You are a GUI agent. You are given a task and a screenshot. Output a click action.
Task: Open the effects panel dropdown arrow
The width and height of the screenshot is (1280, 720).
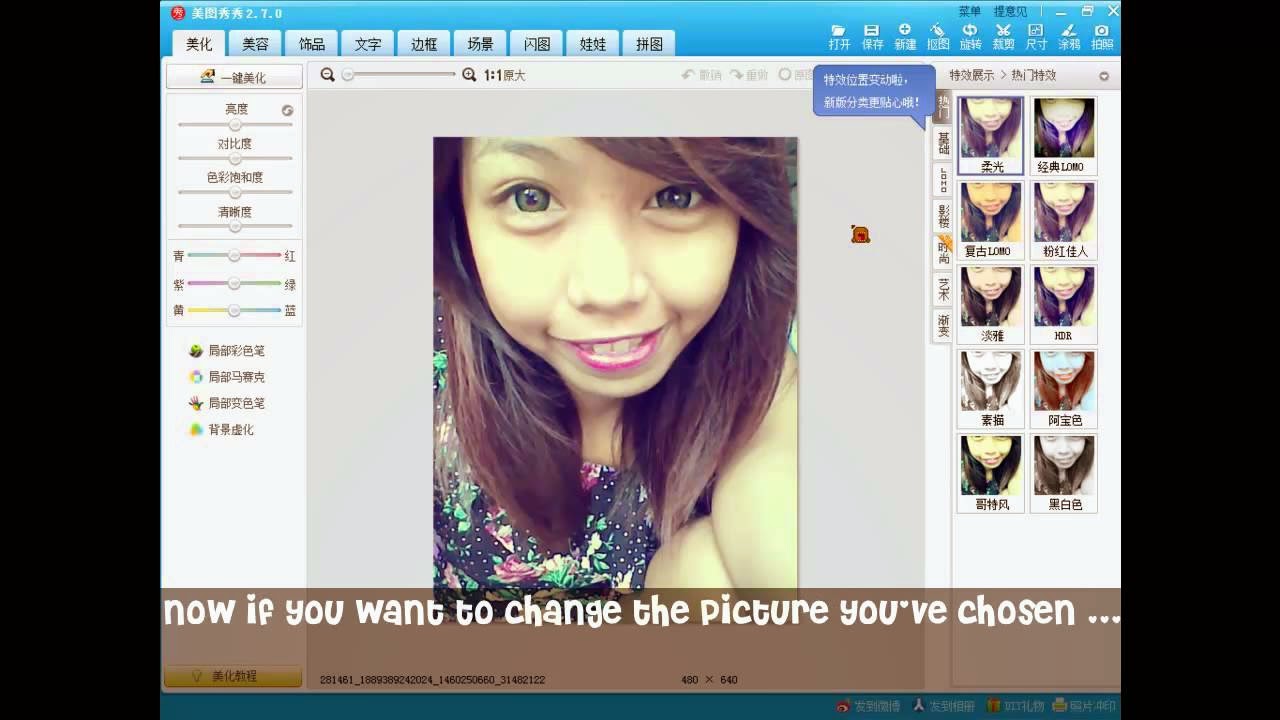coord(1103,74)
